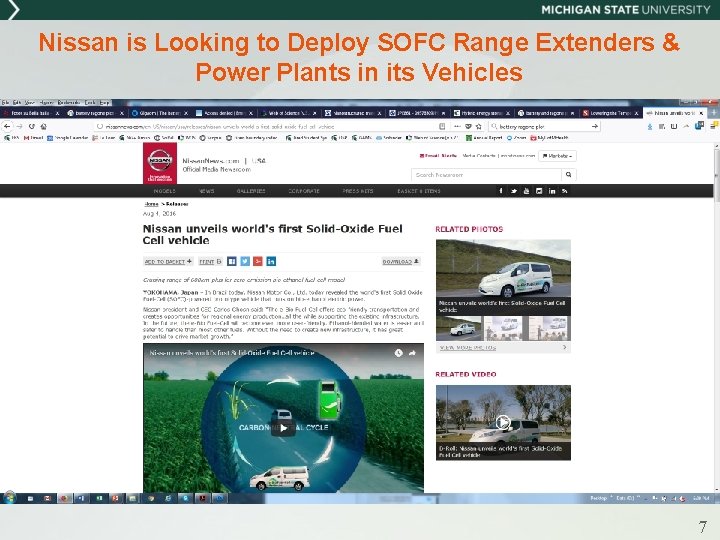Switch to the Hybrid energy storage tab
The image size is (720, 540).
coord(481,112)
